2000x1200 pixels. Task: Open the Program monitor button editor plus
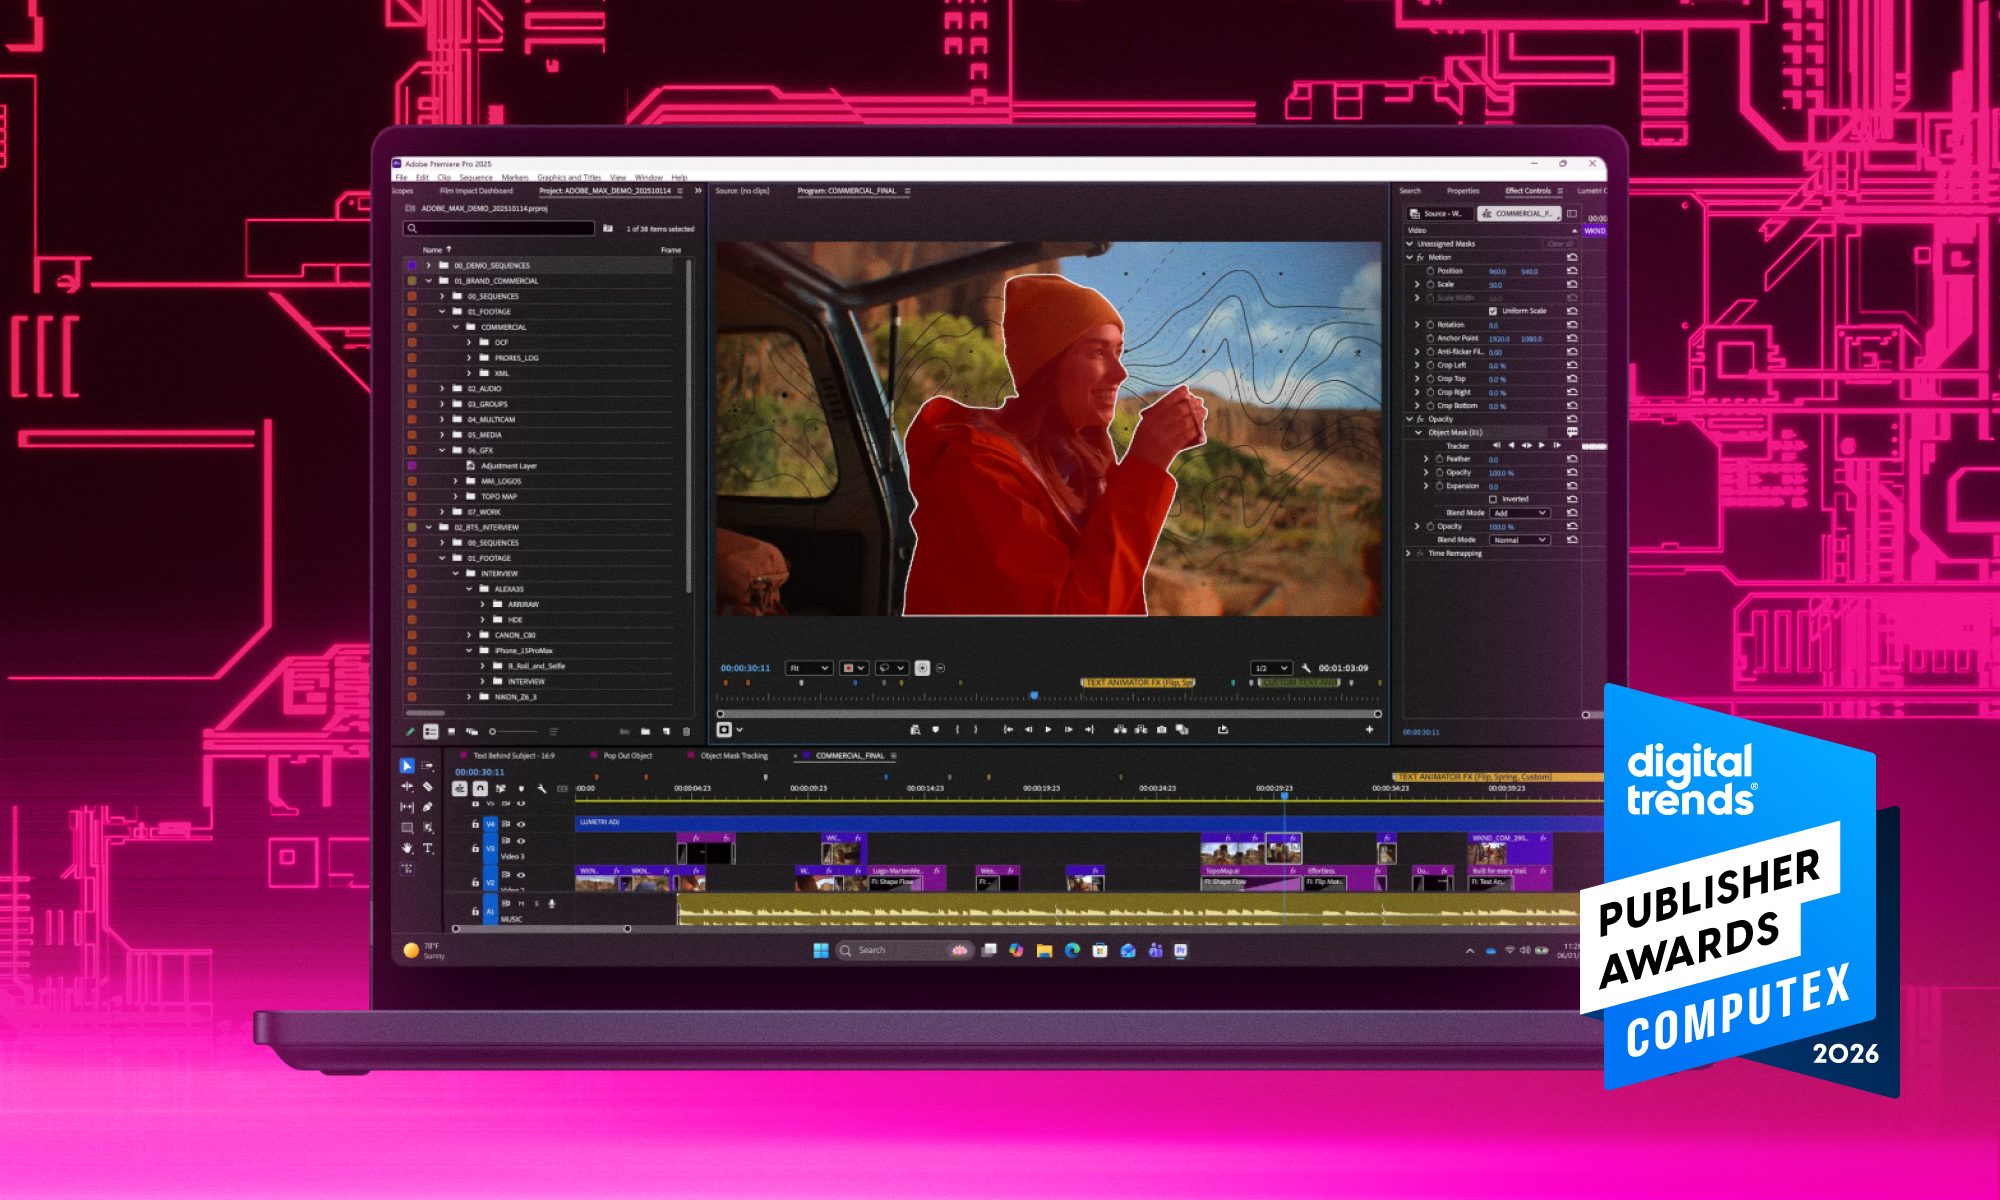[x=1370, y=730]
